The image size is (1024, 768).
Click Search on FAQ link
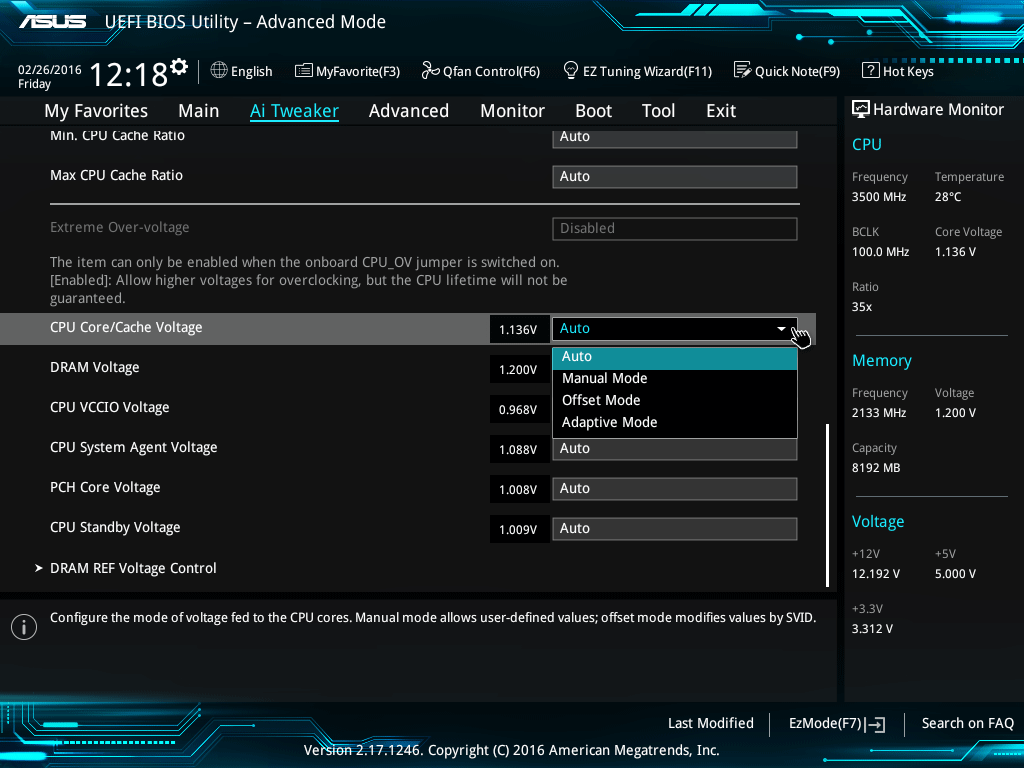pos(967,723)
